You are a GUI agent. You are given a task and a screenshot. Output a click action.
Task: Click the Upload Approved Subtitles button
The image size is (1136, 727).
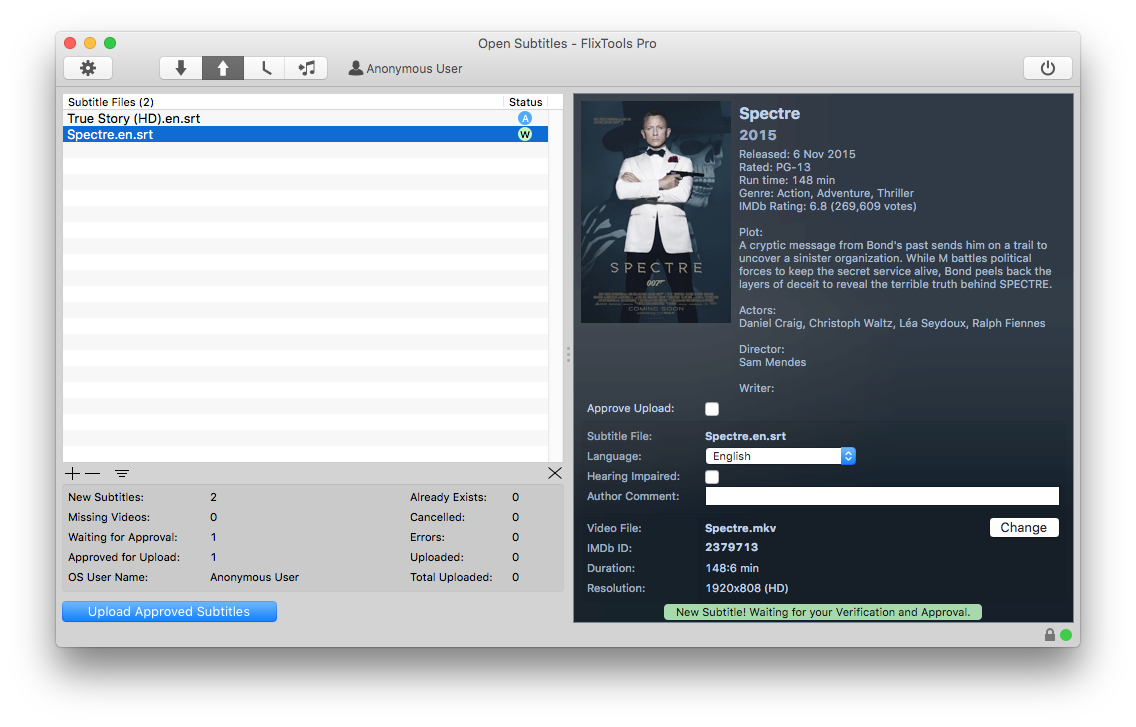170,612
